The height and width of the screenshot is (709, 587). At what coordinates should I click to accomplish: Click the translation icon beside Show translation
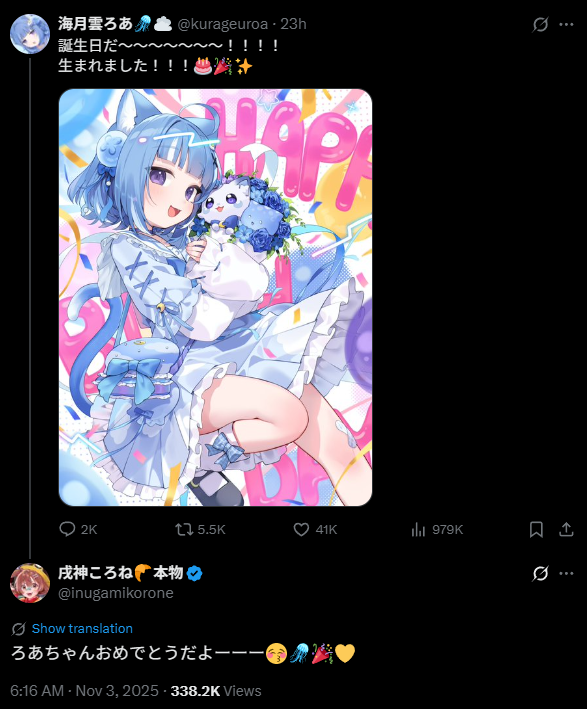(19, 629)
